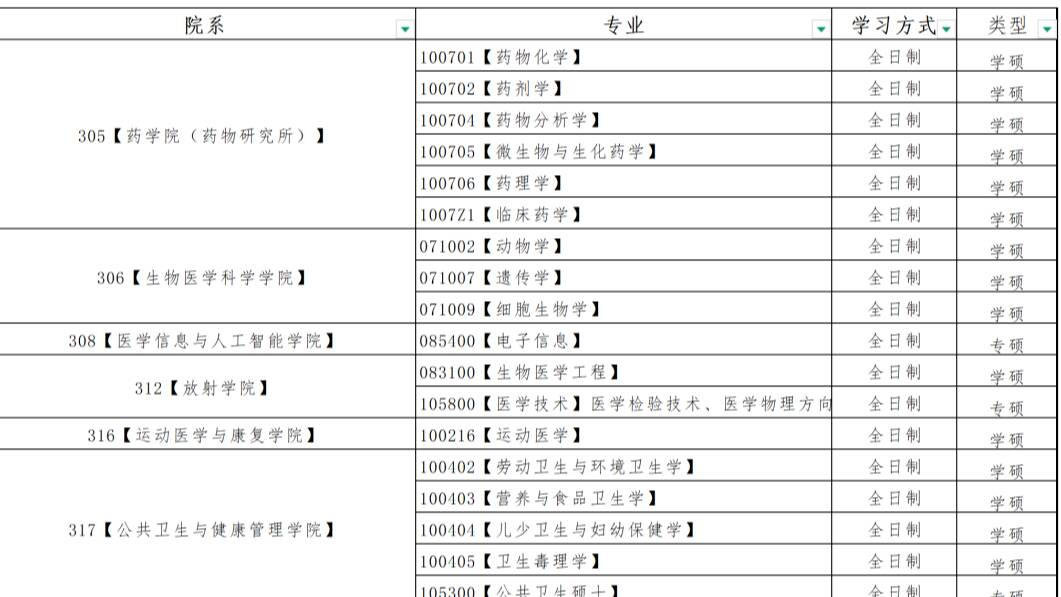Image resolution: width=1061 pixels, height=597 pixels.
Task: Click 全日制 in the 遗传学 row
Action: click(x=894, y=277)
